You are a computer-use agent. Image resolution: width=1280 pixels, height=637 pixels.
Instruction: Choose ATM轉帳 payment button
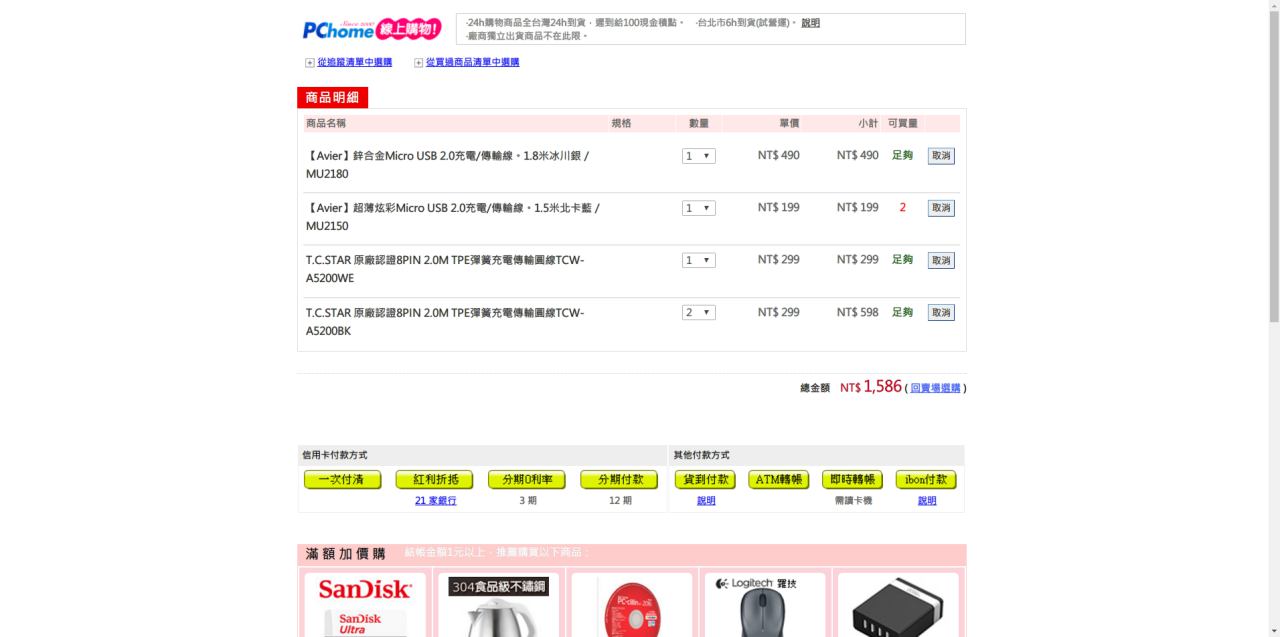[779, 480]
